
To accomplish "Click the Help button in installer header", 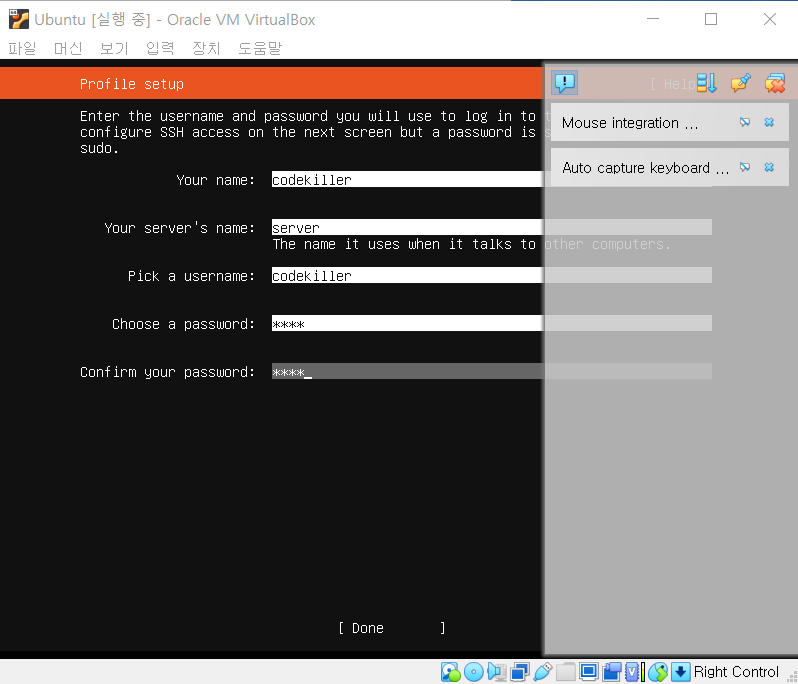I will [x=673, y=84].
